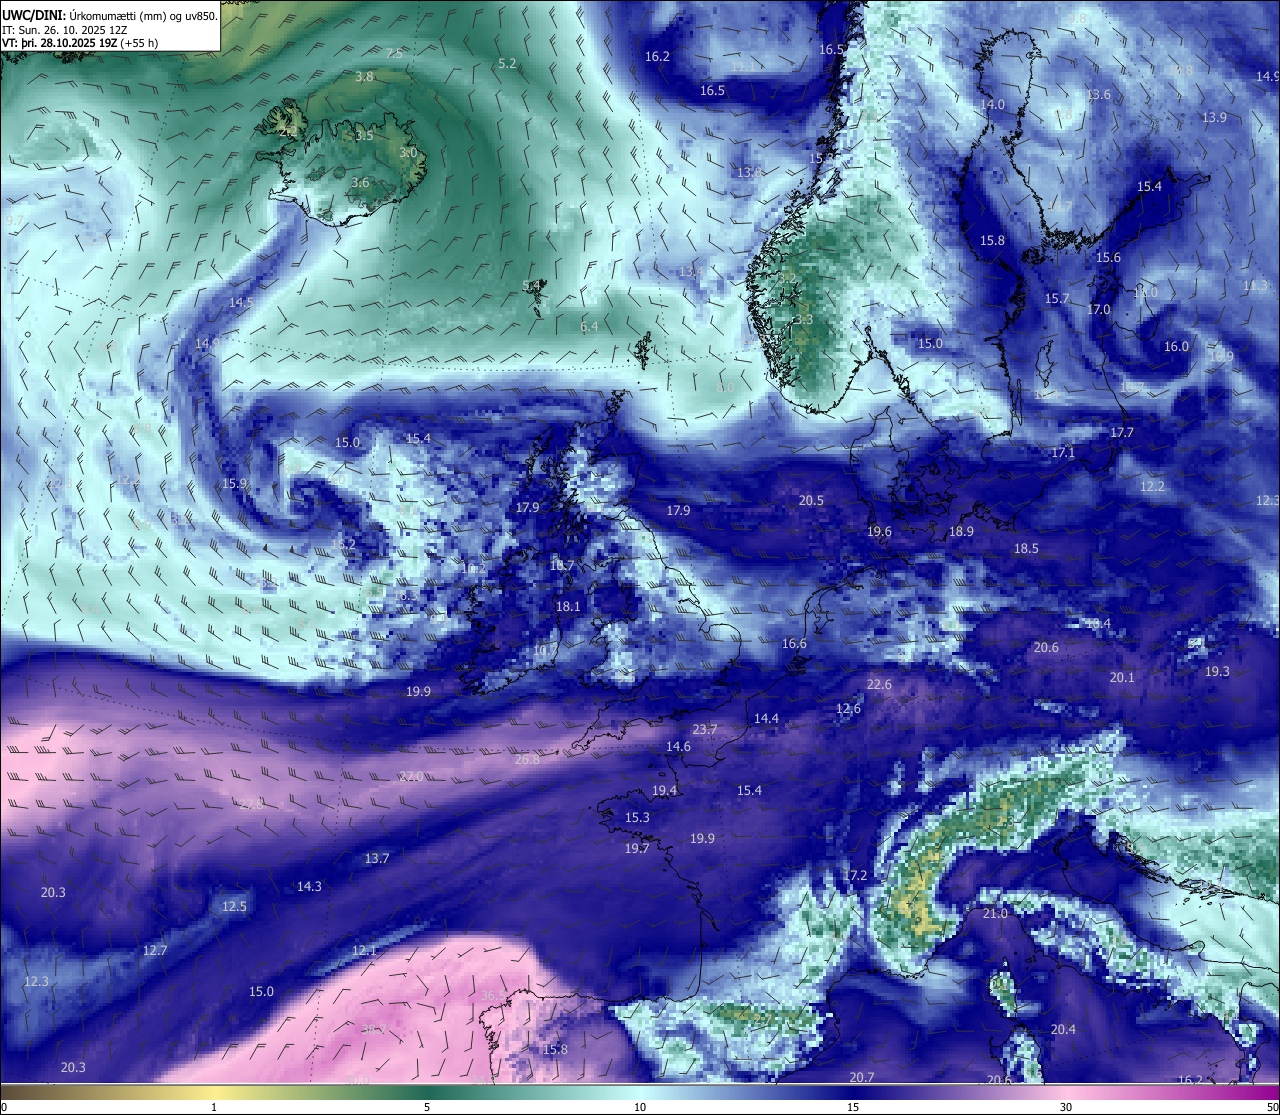The image size is (1280, 1115).
Task: Click the 14.5 value label
Action: tap(241, 302)
